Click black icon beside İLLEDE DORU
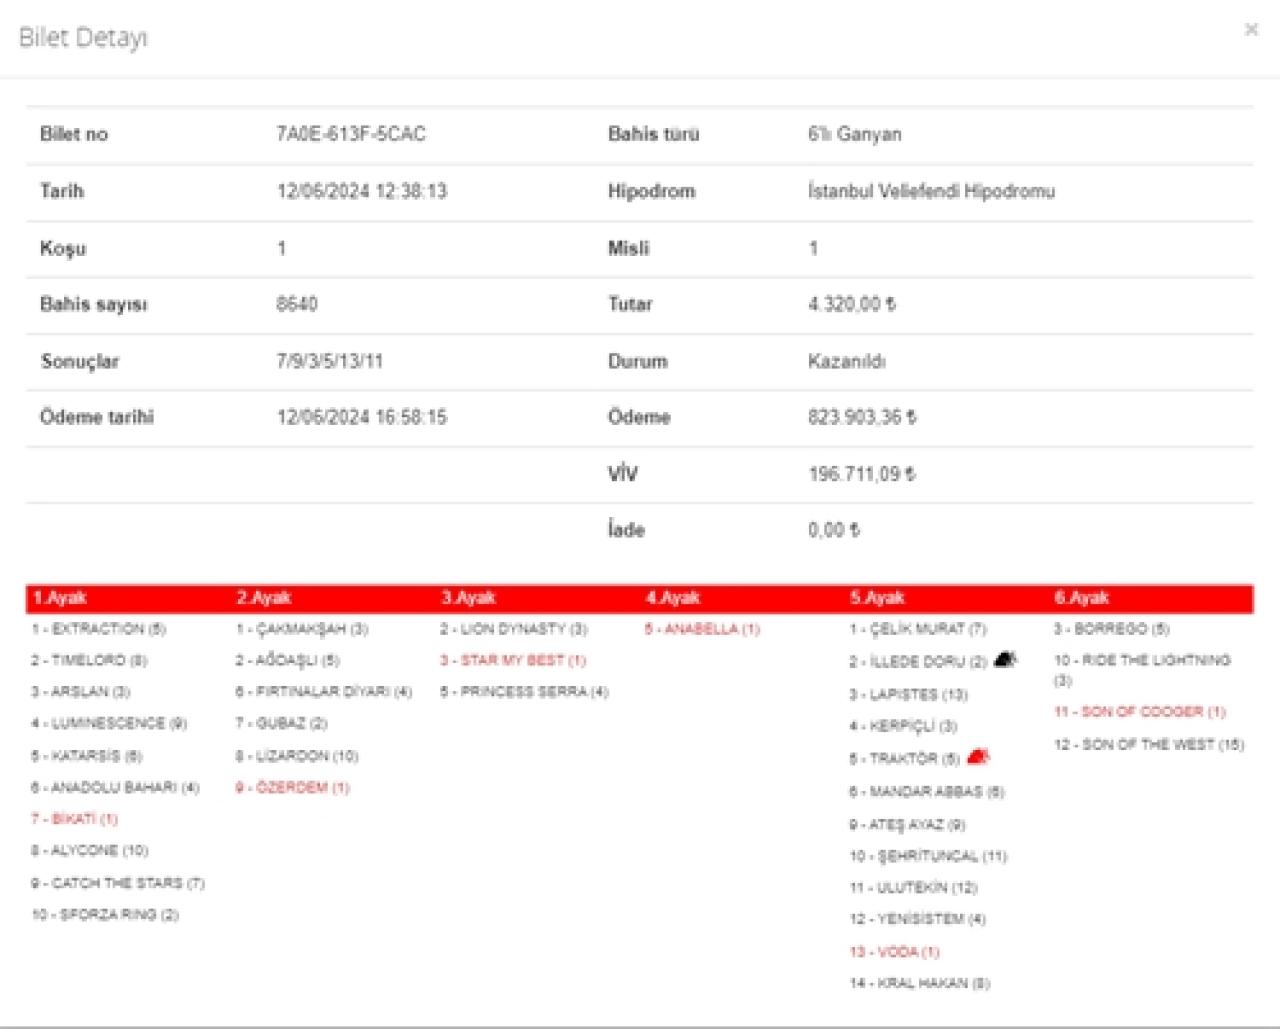The image size is (1280, 1029). click(x=1005, y=659)
